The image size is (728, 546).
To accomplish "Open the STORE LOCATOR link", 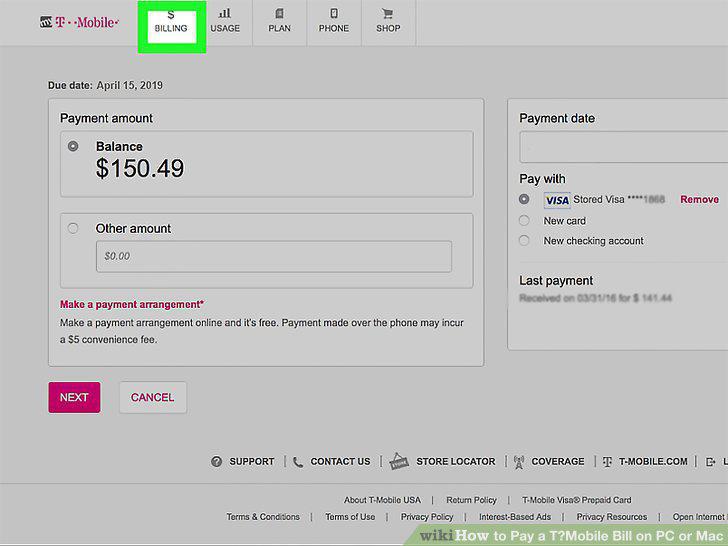I will (x=456, y=462).
